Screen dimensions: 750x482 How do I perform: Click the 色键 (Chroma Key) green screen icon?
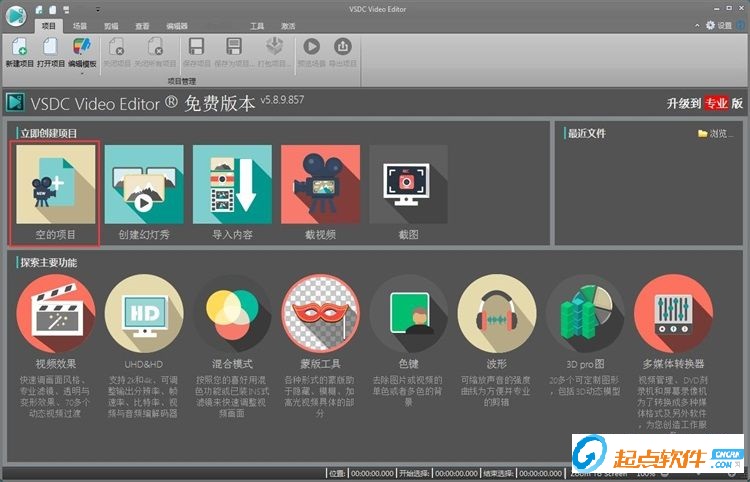(408, 314)
